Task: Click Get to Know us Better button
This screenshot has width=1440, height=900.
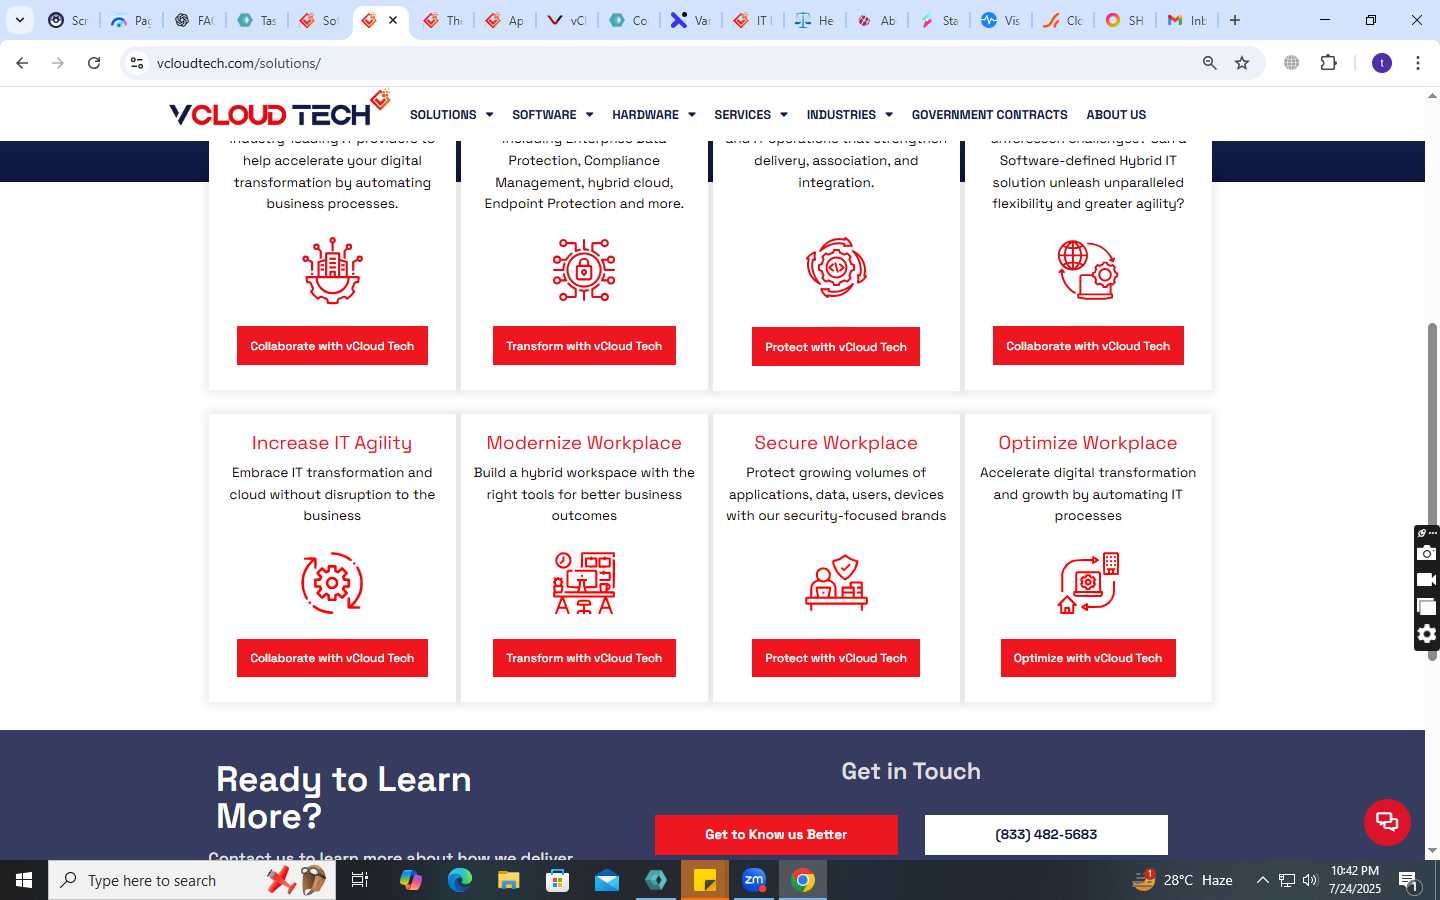Action: point(776,835)
